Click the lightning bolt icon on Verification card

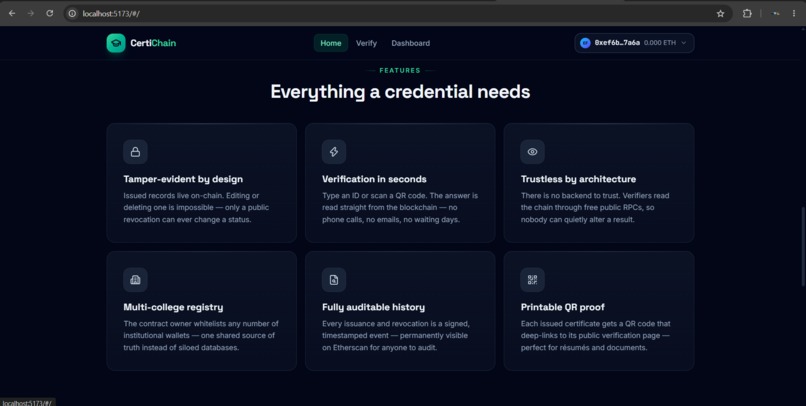pos(334,152)
